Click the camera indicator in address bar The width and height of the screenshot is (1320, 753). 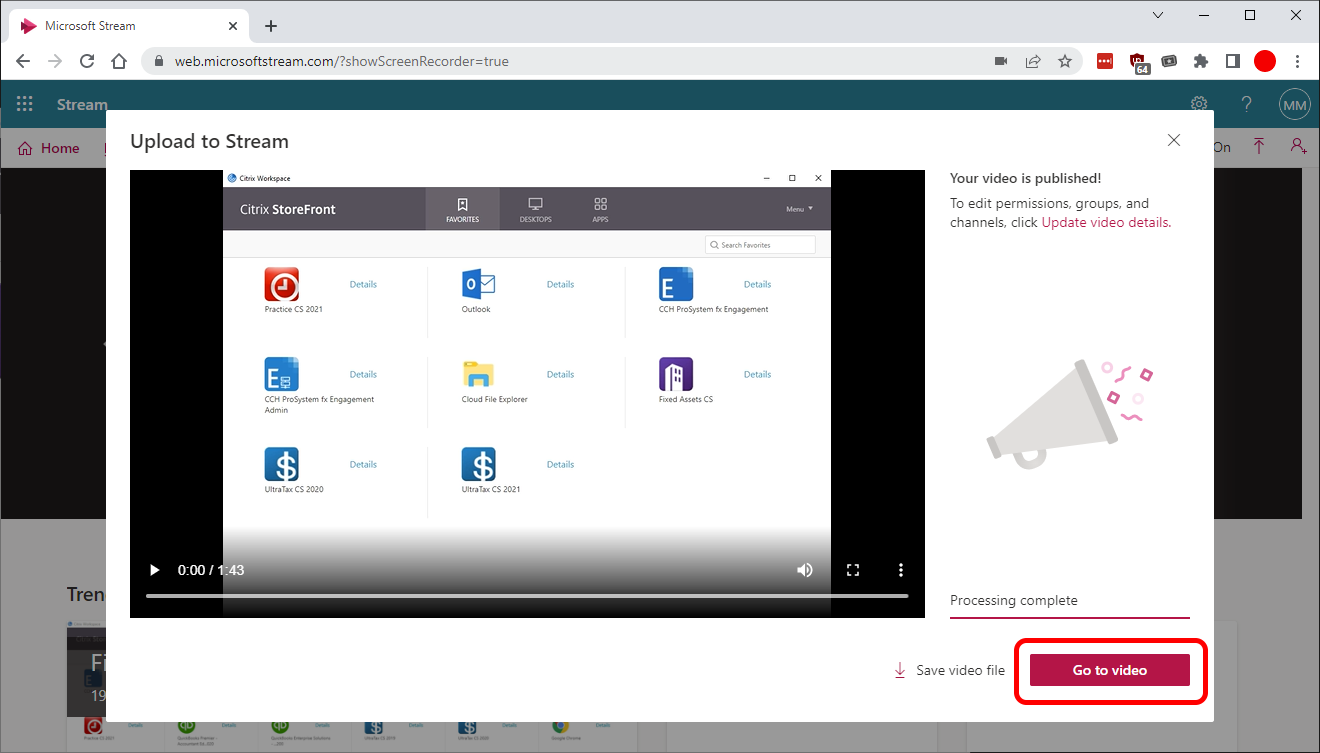(1001, 61)
